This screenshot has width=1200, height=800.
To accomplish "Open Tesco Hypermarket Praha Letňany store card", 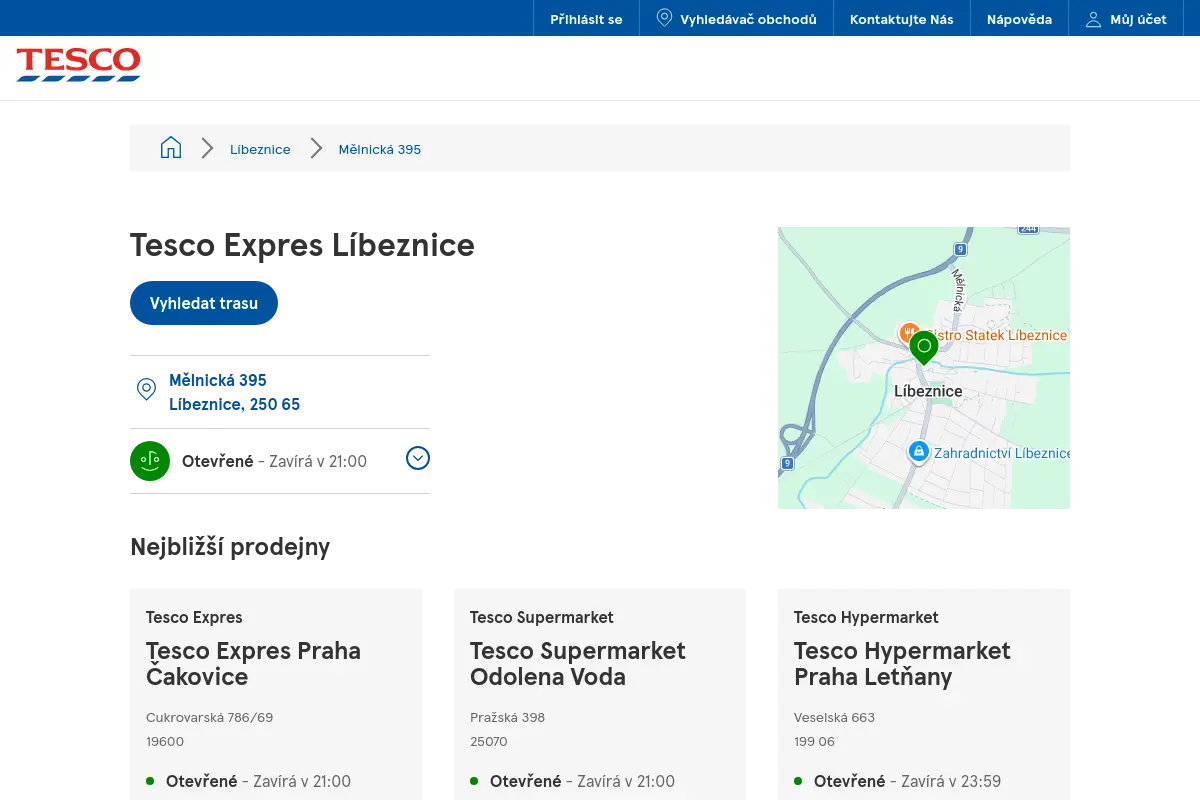I will pyautogui.click(x=924, y=694).
